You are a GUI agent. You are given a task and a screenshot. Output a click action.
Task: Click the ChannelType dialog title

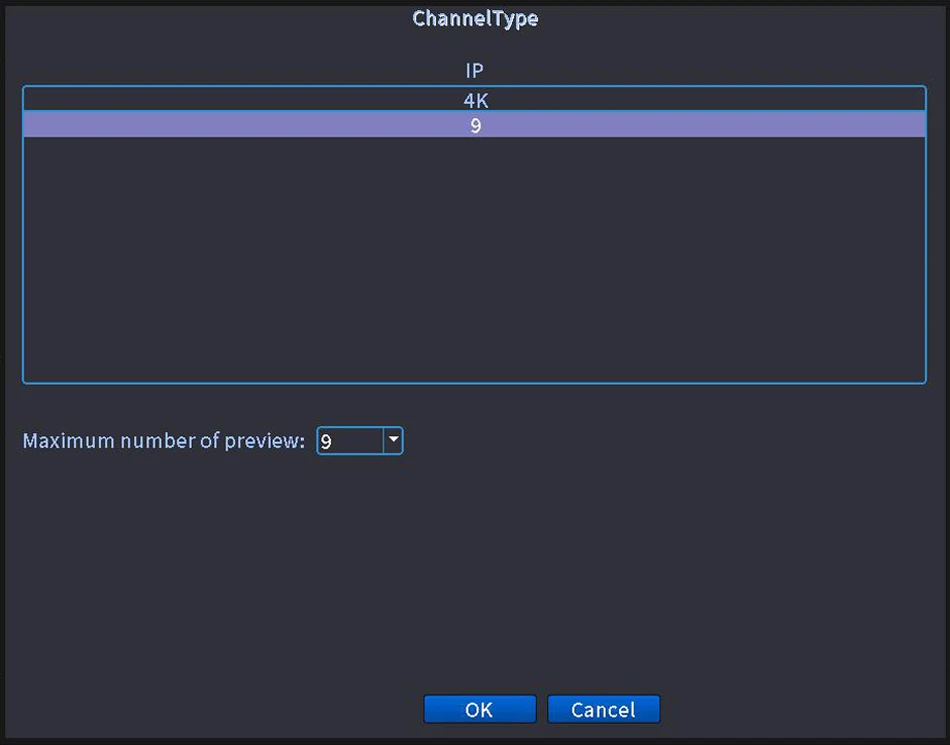coord(475,18)
